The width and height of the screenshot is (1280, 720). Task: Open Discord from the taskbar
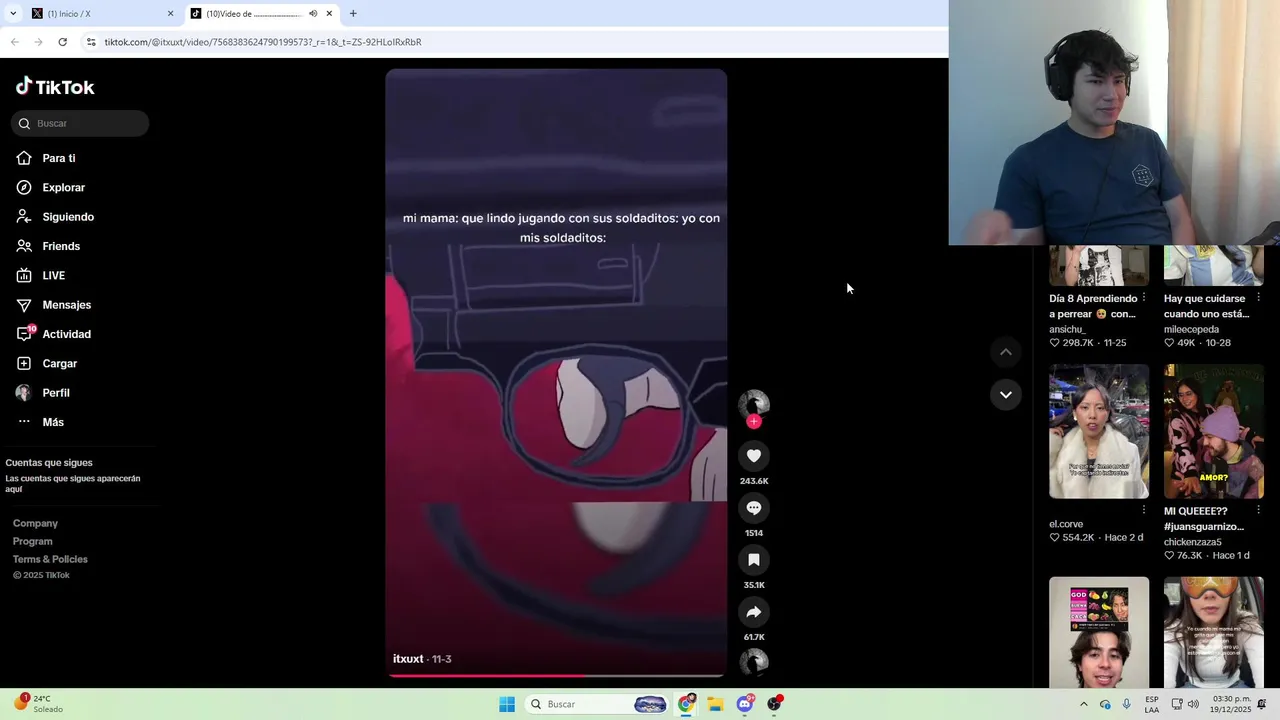point(744,704)
